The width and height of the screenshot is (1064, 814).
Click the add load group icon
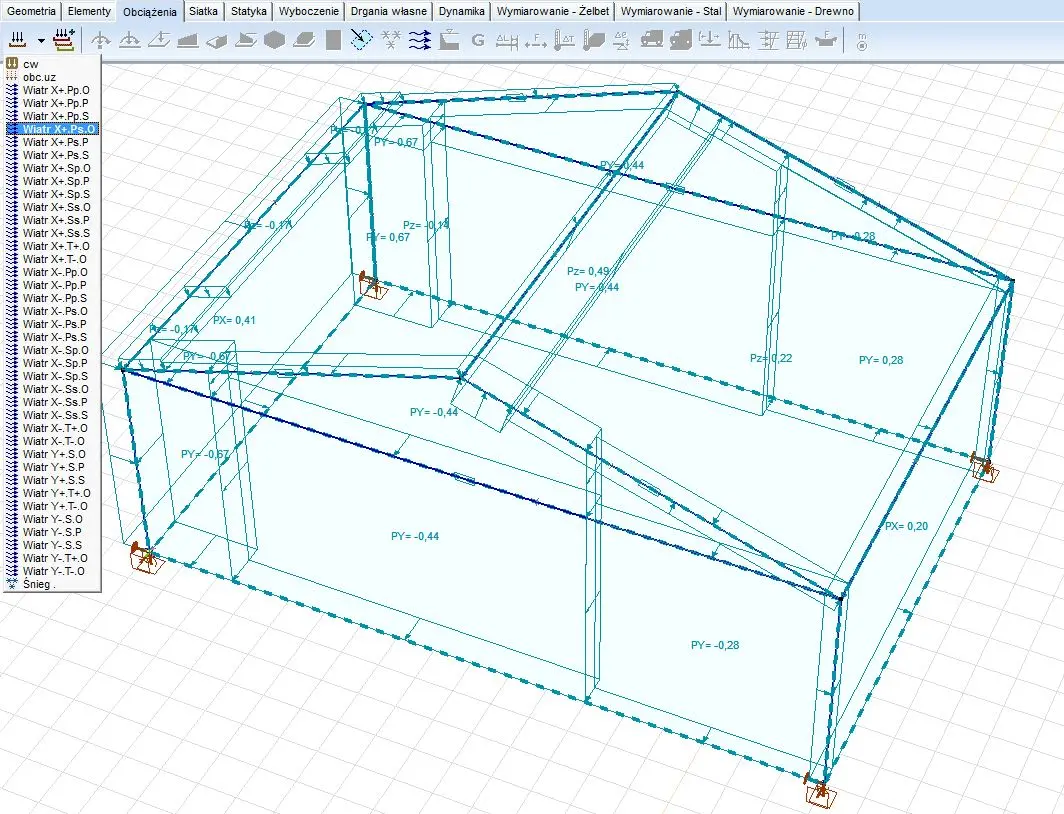[x=64, y=40]
